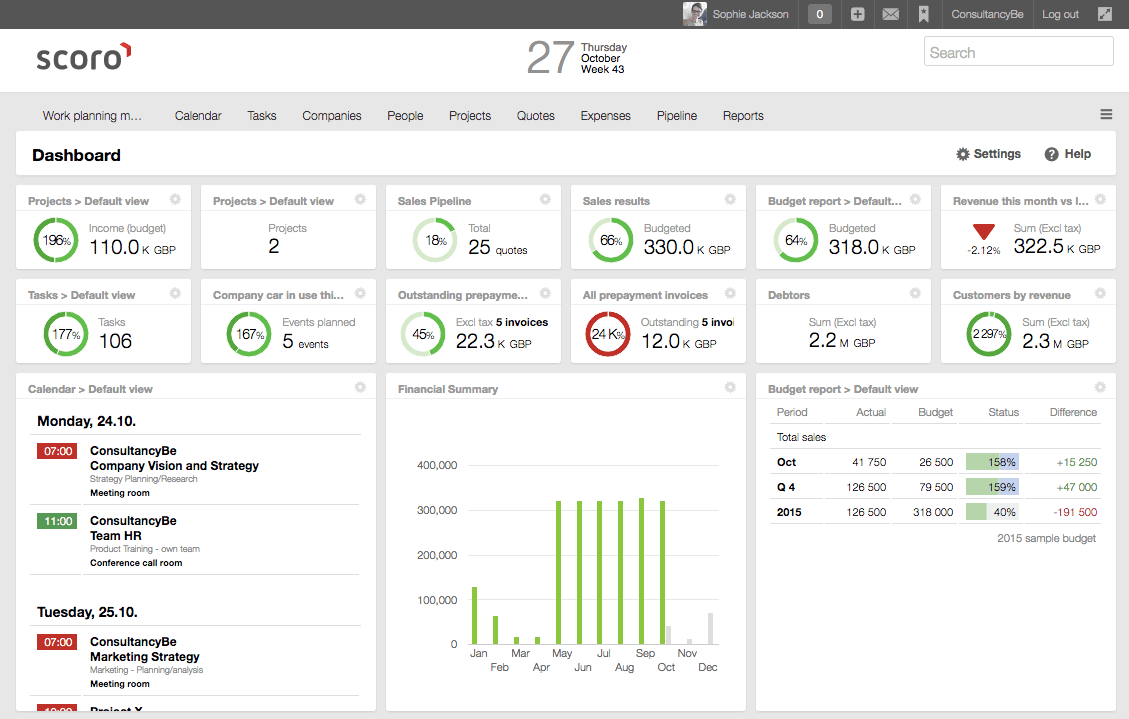Image resolution: width=1129 pixels, height=719 pixels.
Task: Click Log out
Action: point(1061,14)
